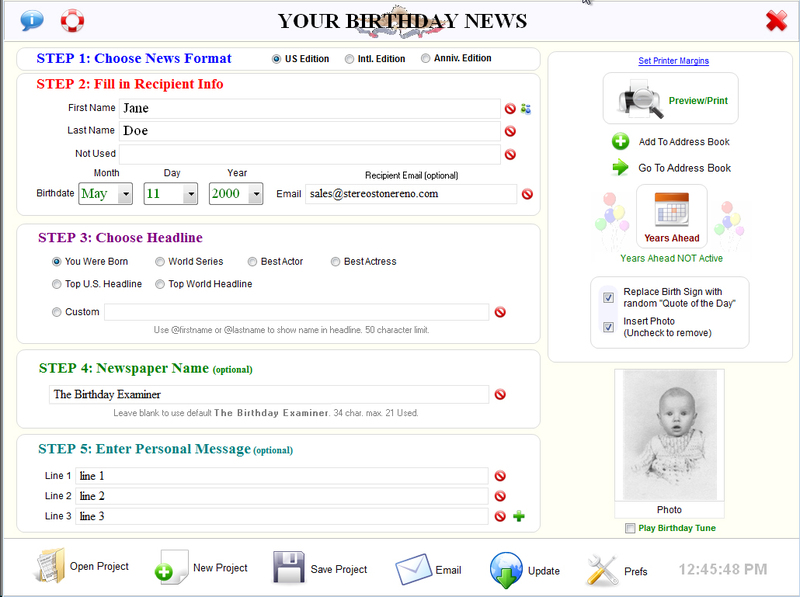Screen dimensions: 800x597
Task: Click the Email envelope icon
Action: point(413,569)
